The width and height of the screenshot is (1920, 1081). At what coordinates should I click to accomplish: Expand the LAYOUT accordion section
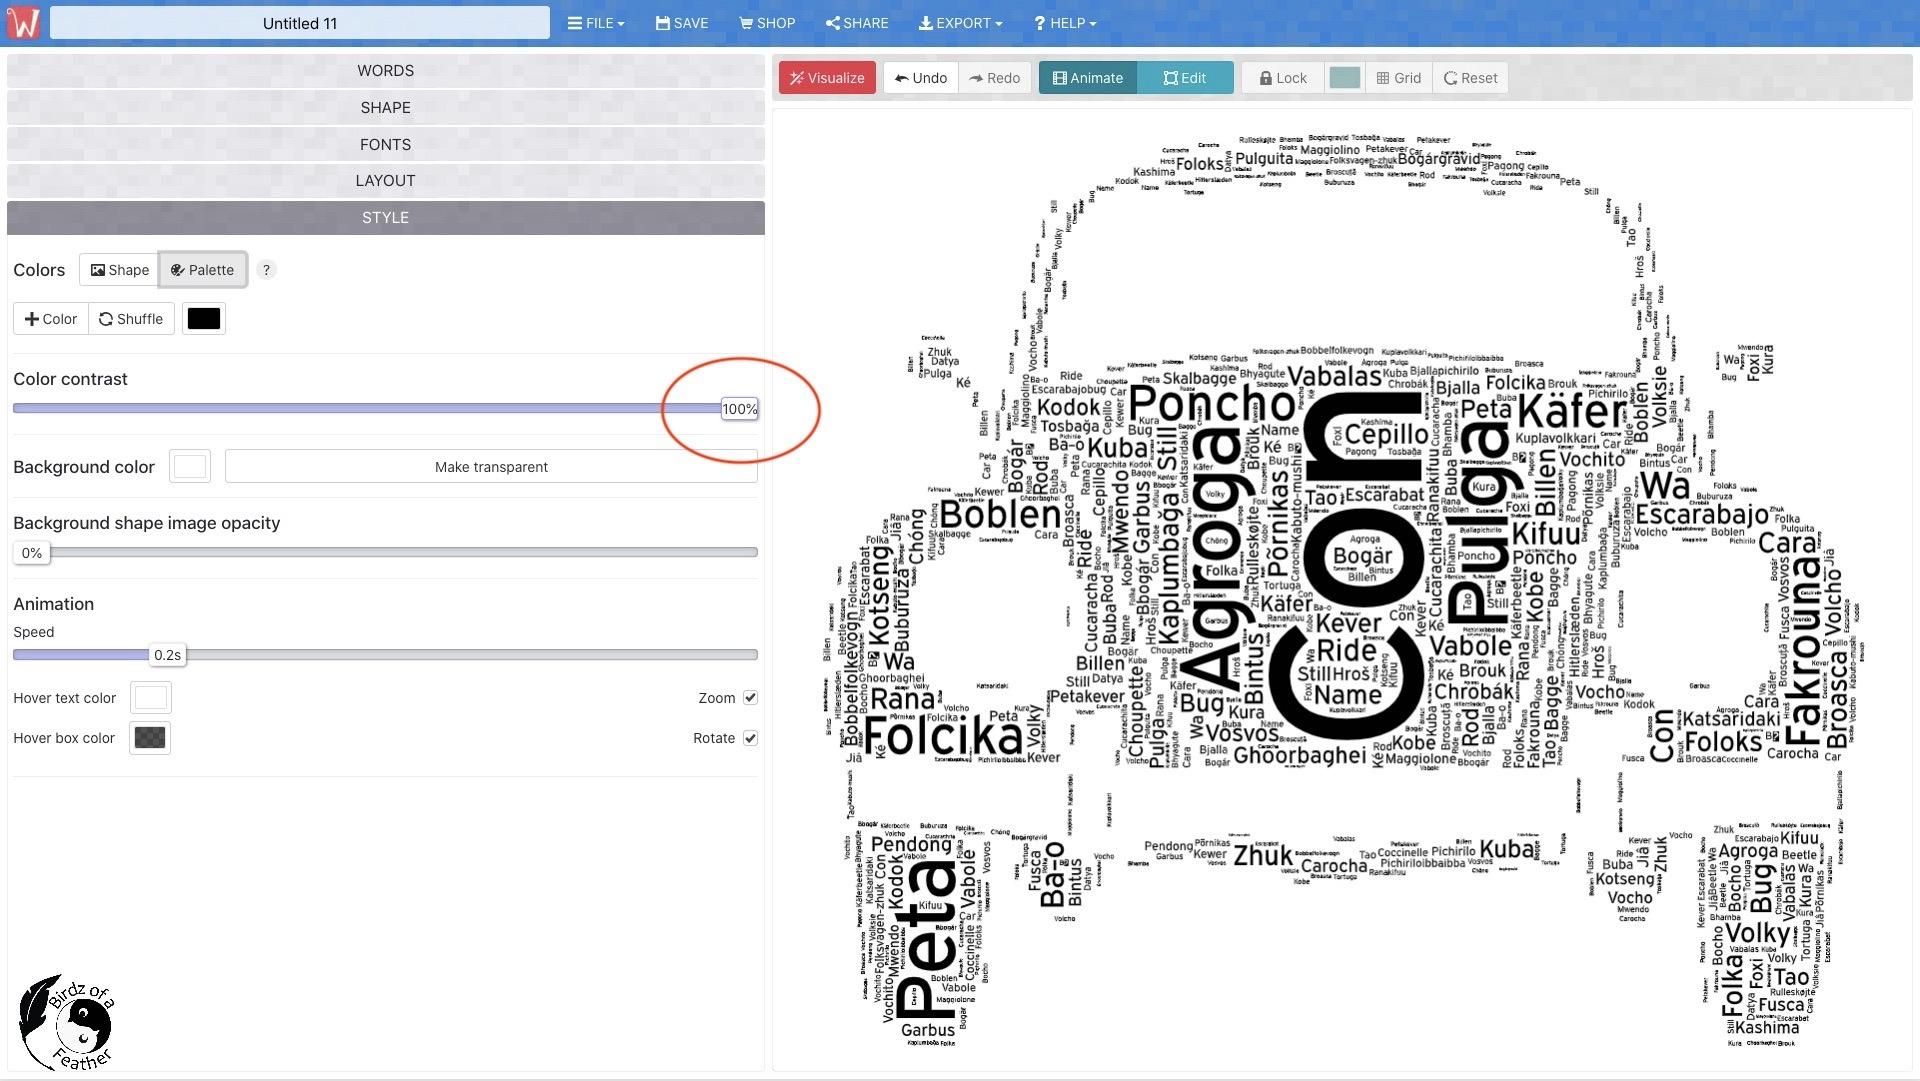coord(386,181)
